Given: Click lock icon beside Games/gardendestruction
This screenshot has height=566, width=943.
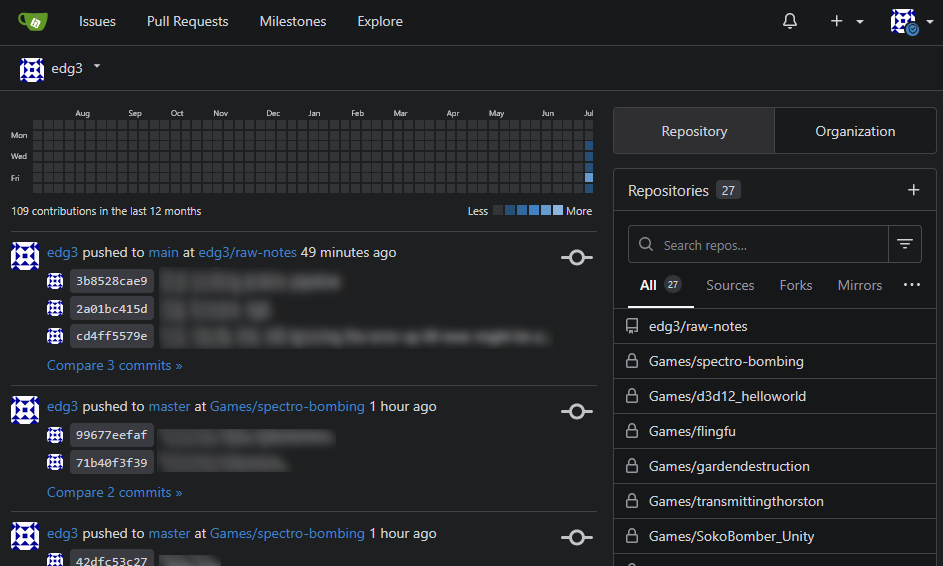Looking at the screenshot, I should click(631, 466).
